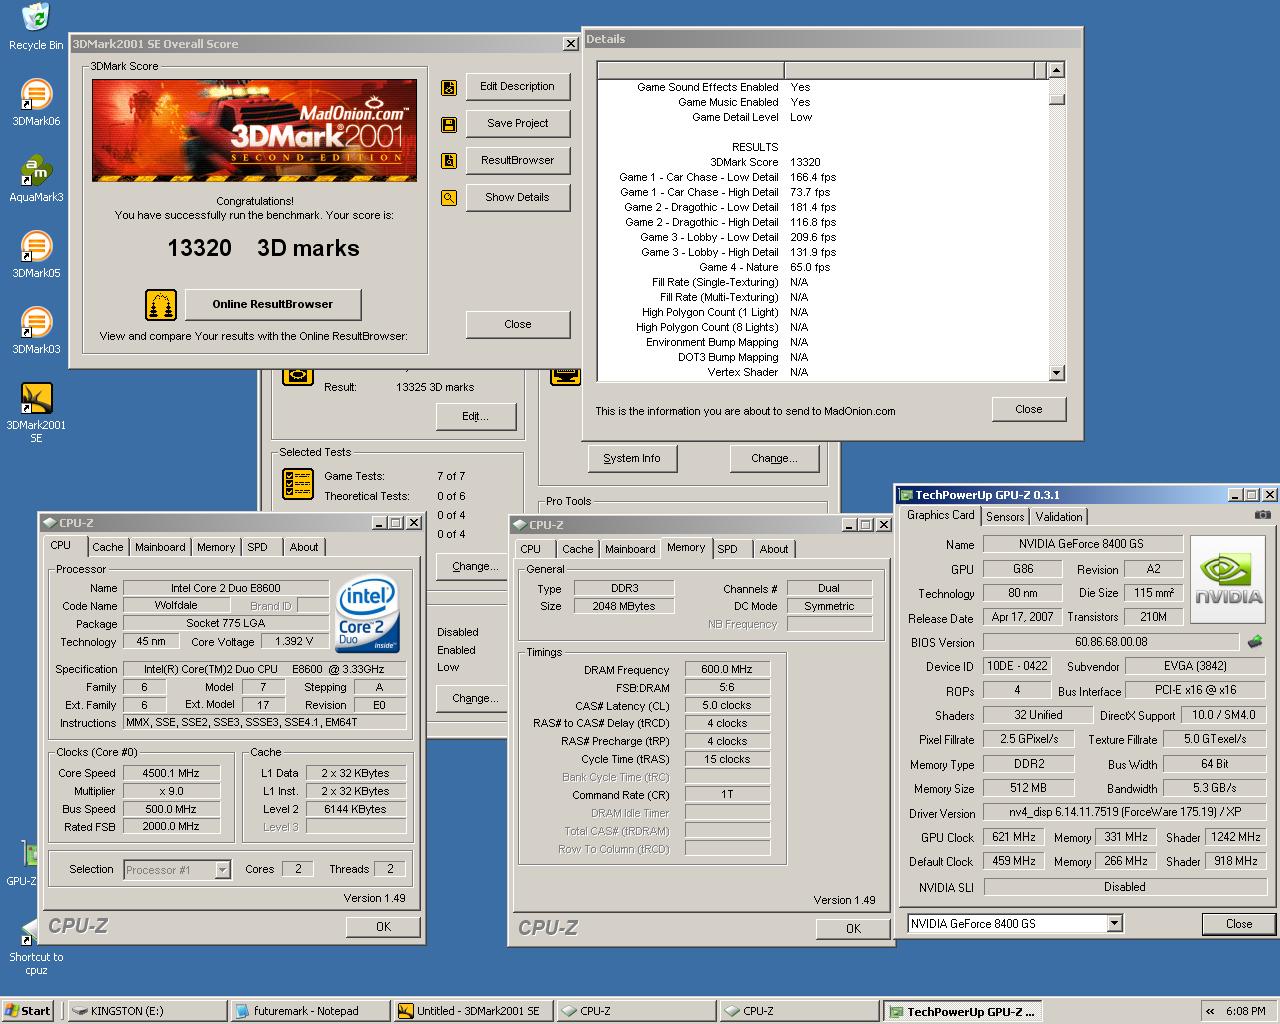Screen dimensions: 1280x1024
Task: Switch to Untitled - 3DMark2001 SE taskbar item
Action: (x=472, y=1011)
